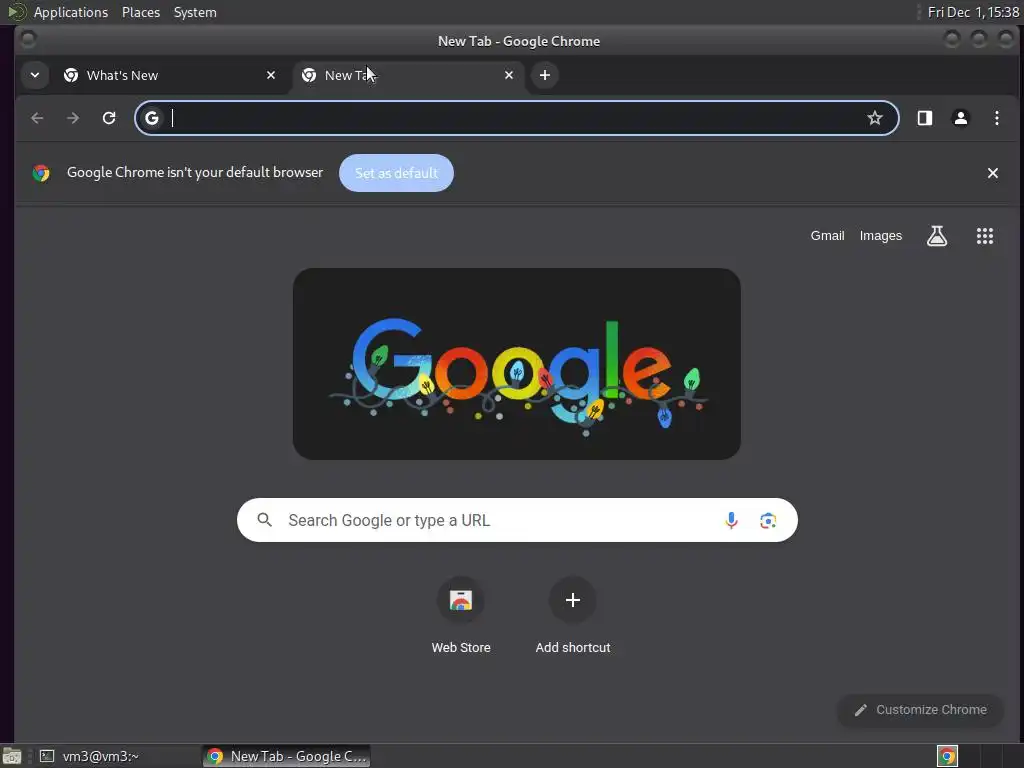Click the show desktop icon in taskbar
Screen dimensions: 1024x768
[x=11, y=756]
